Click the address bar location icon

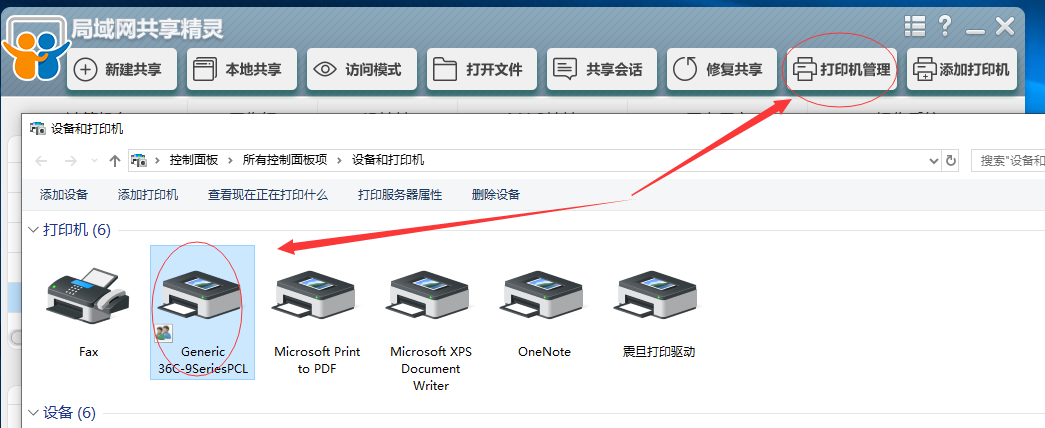point(139,160)
